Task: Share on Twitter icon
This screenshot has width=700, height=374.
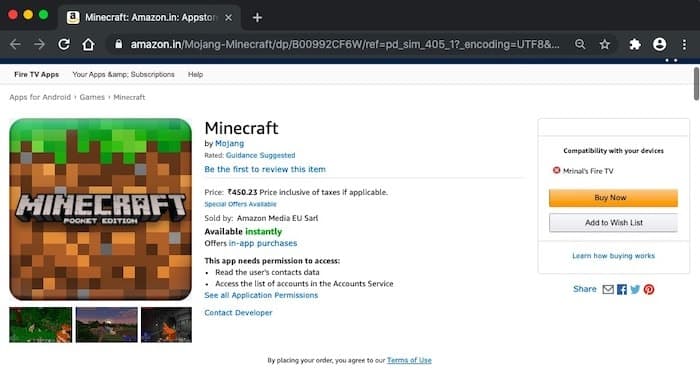Action: click(635, 289)
